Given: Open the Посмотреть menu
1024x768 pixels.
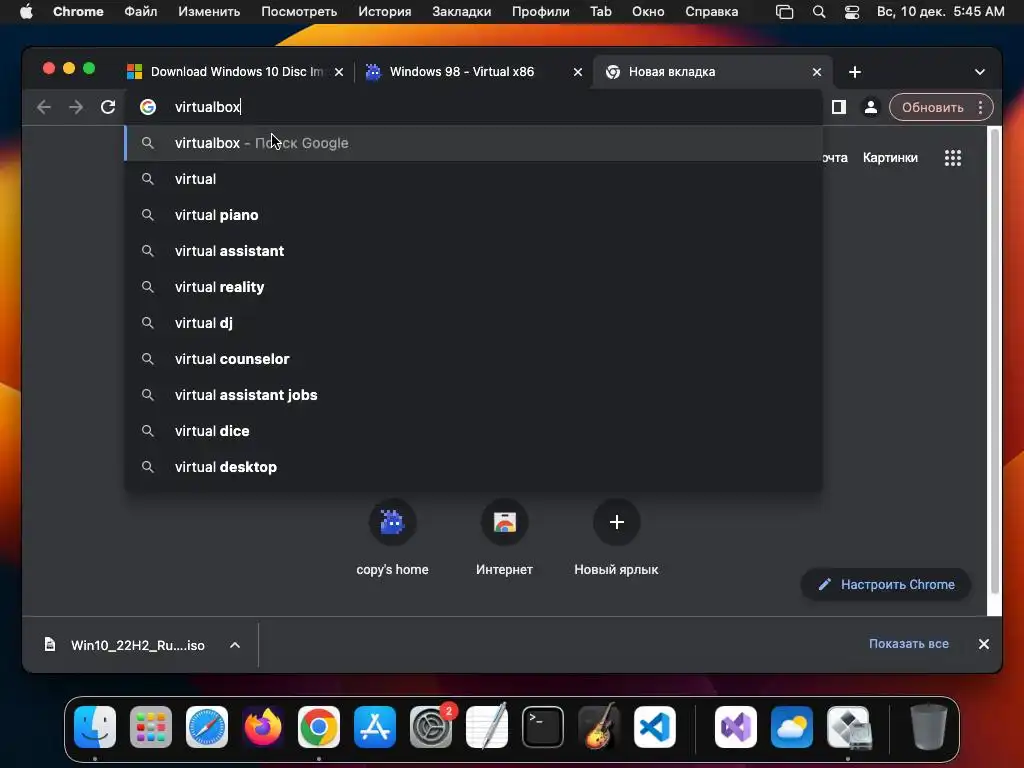Looking at the screenshot, I should (x=299, y=12).
